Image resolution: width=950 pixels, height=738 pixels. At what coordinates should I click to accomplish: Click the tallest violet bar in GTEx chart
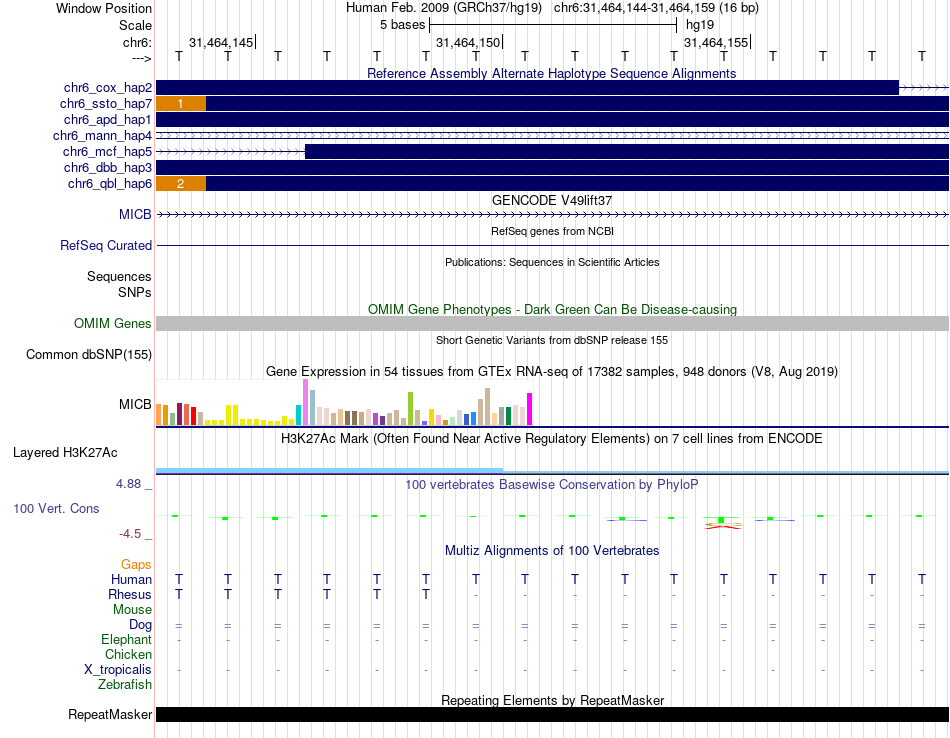coord(305,402)
